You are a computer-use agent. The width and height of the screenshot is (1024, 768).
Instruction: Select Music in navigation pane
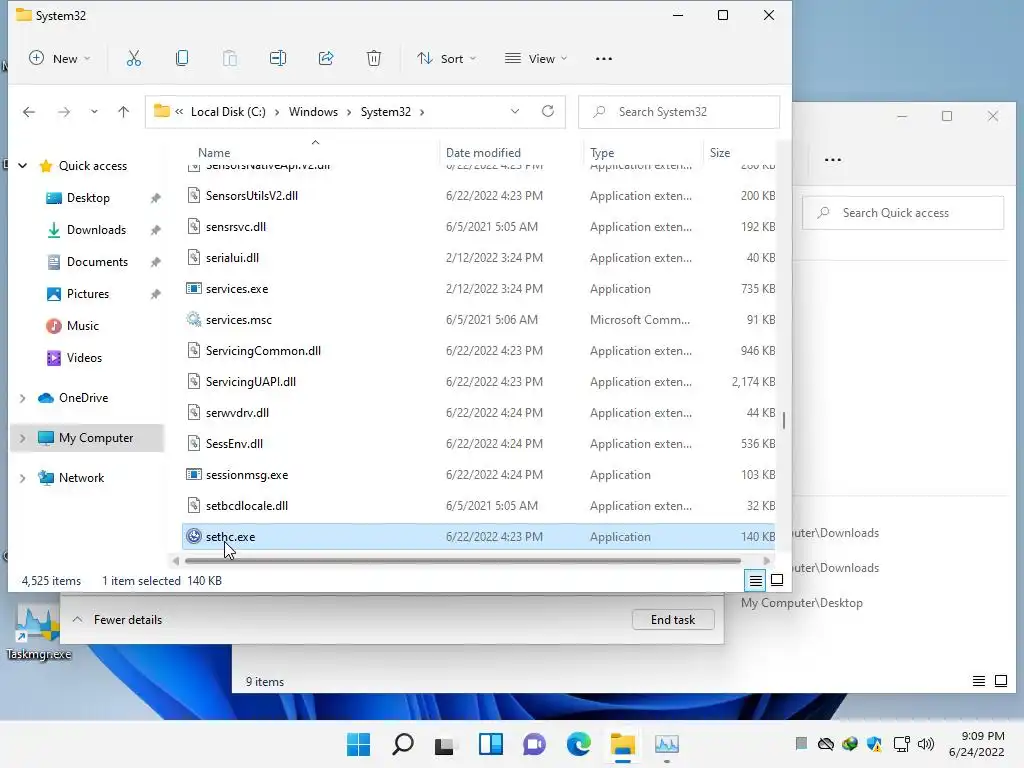(83, 326)
